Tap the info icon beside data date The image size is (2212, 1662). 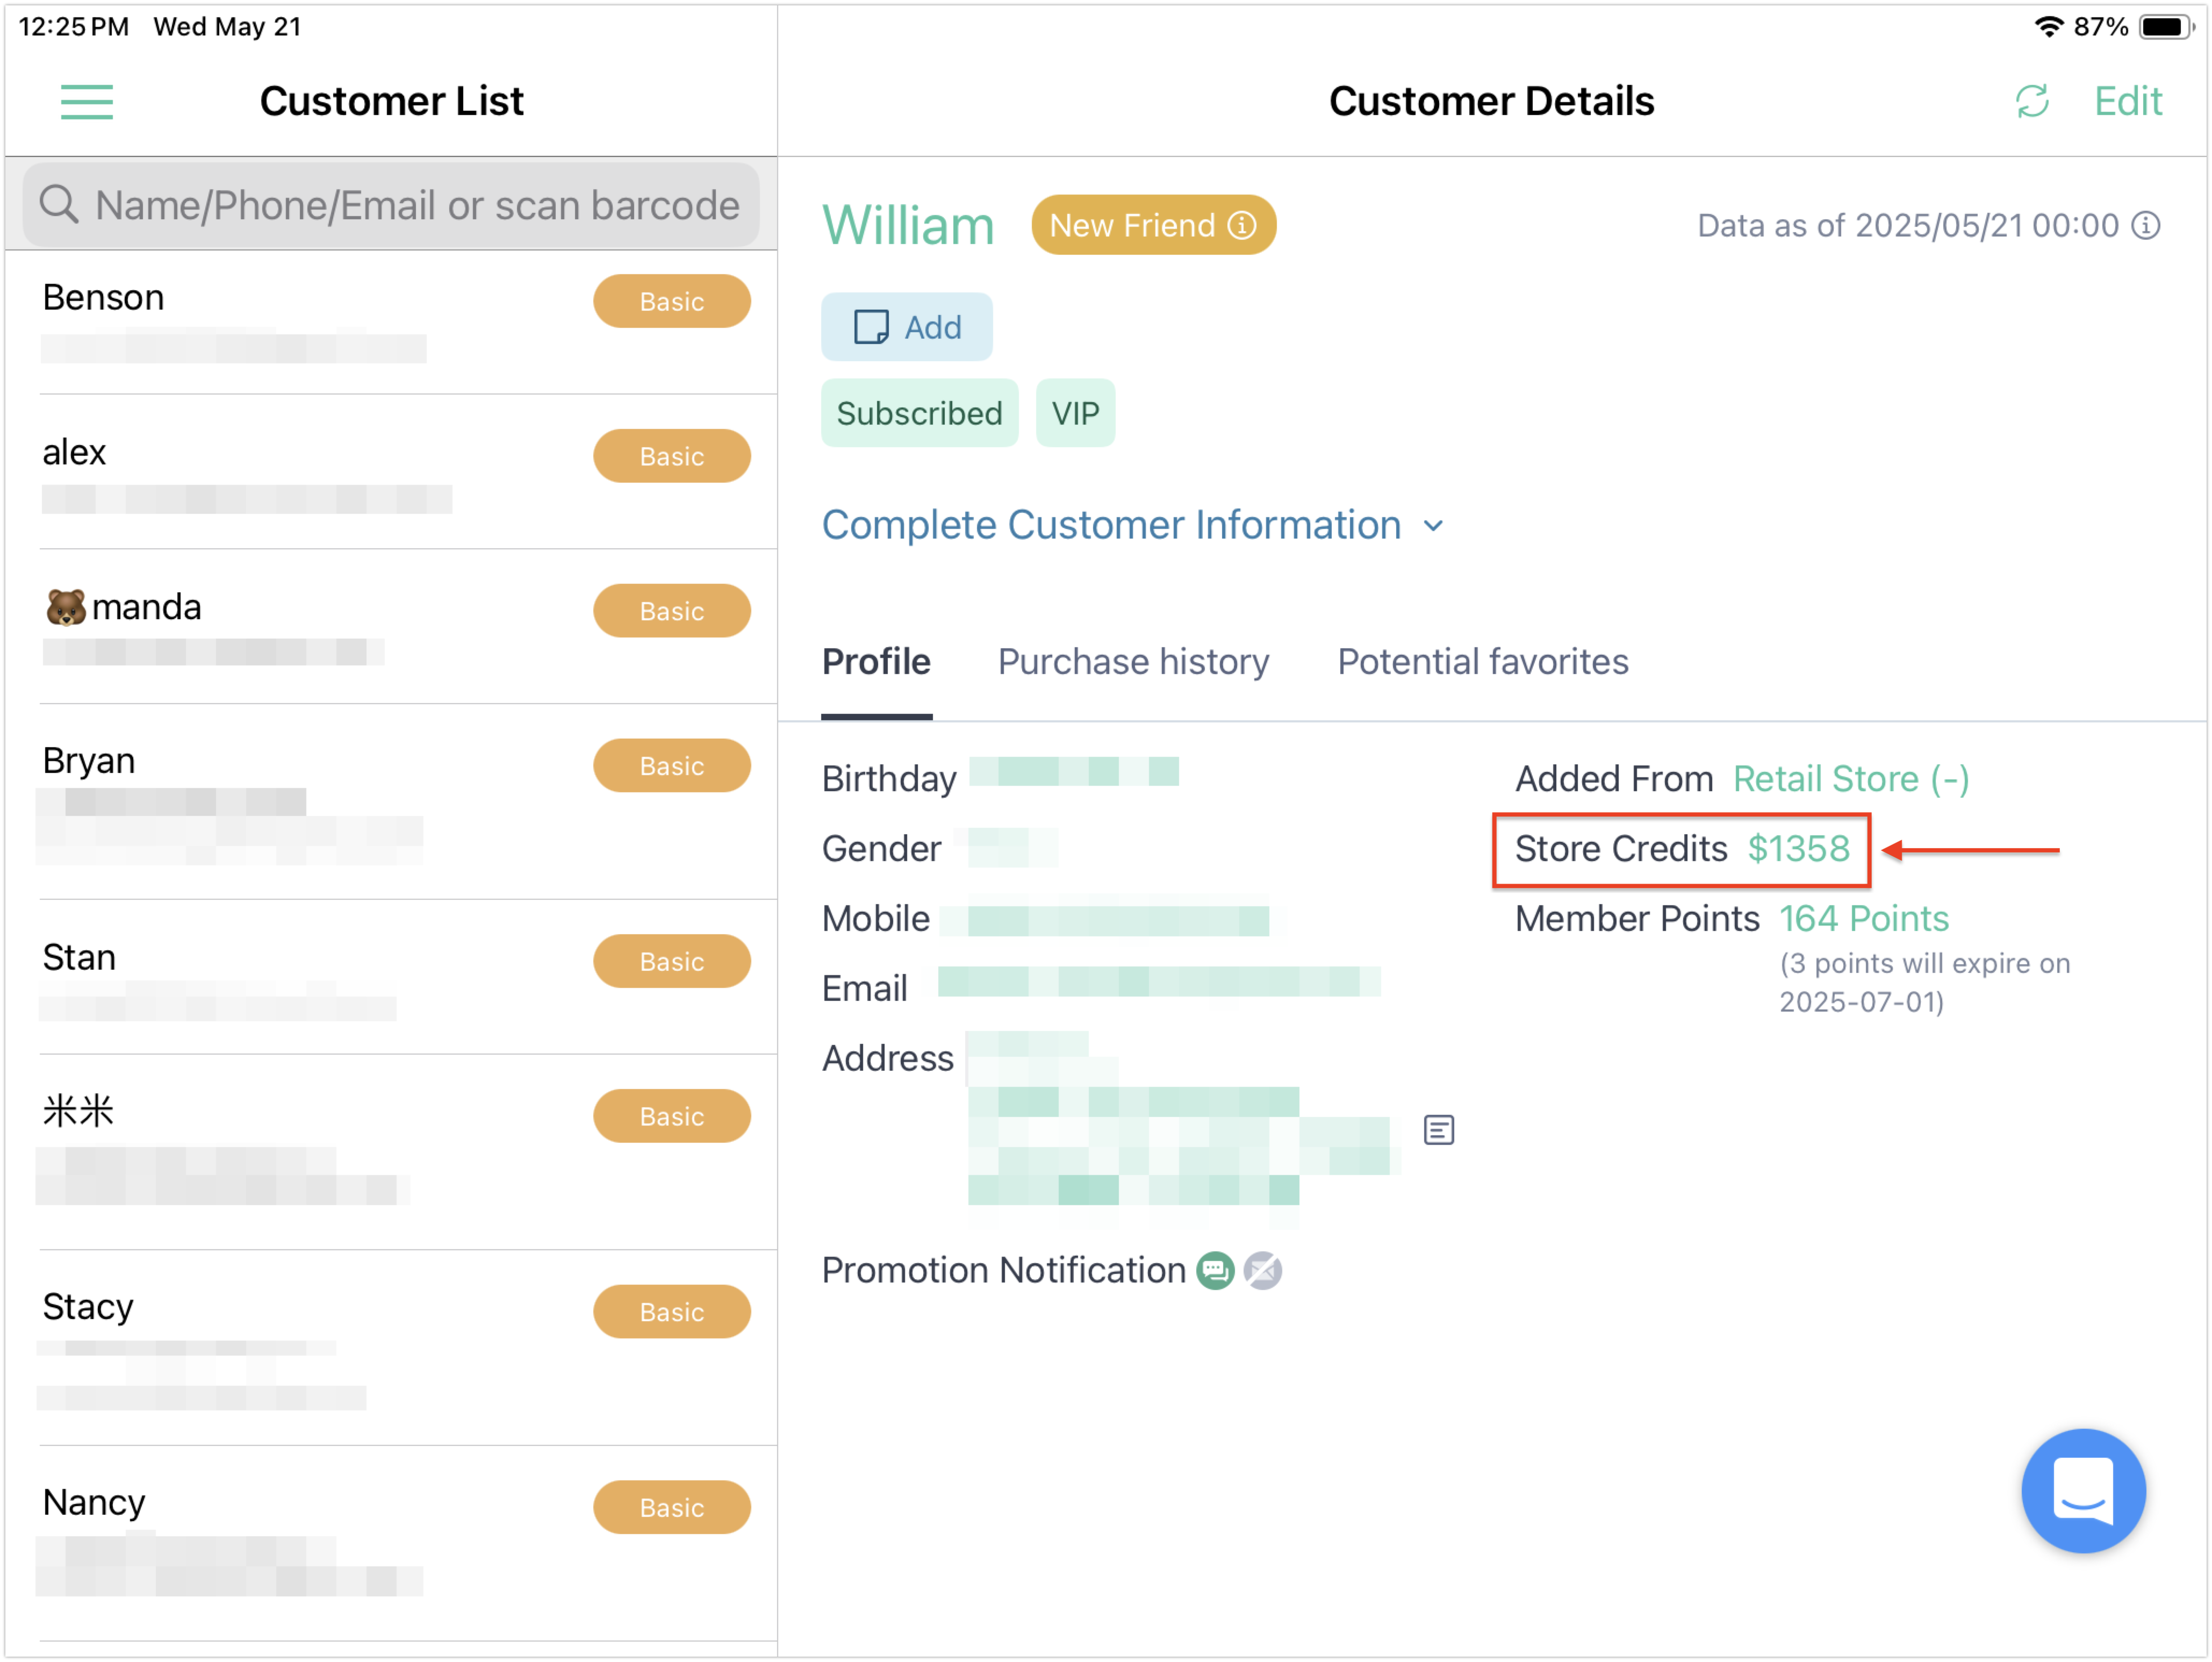pos(2146,226)
